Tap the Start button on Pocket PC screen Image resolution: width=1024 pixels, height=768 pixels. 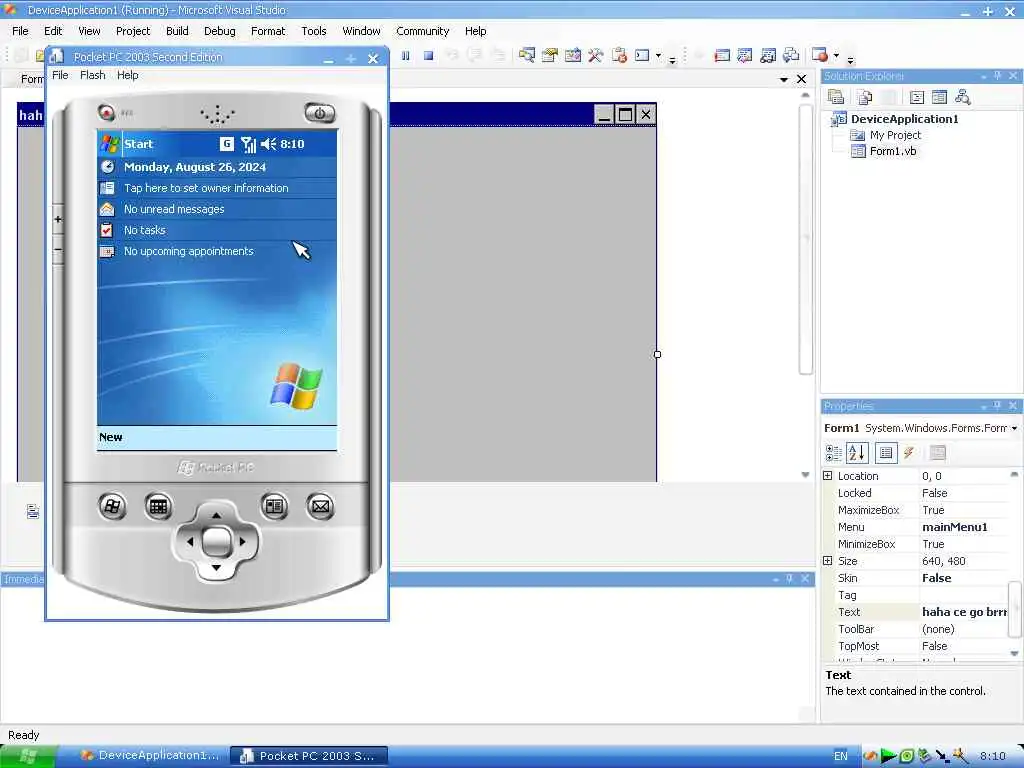click(127, 144)
